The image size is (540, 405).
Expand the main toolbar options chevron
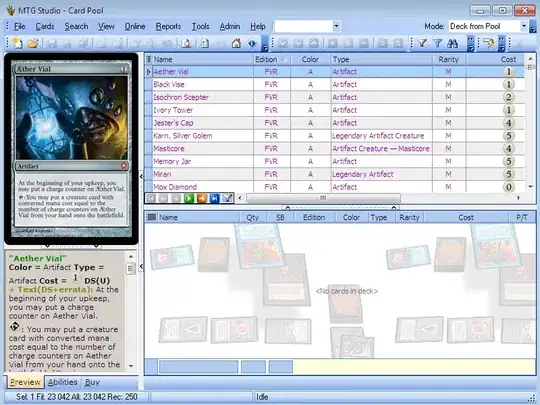point(264,43)
